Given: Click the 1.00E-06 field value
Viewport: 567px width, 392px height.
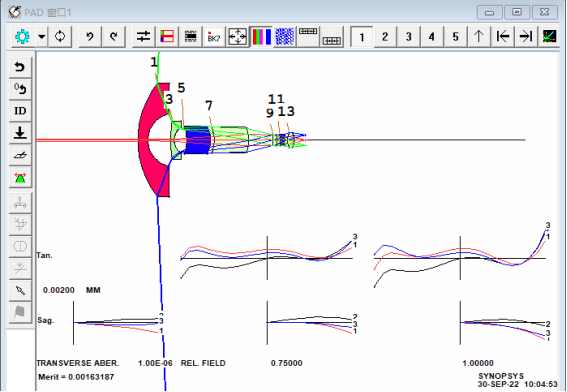Looking at the screenshot, I should (155, 363).
